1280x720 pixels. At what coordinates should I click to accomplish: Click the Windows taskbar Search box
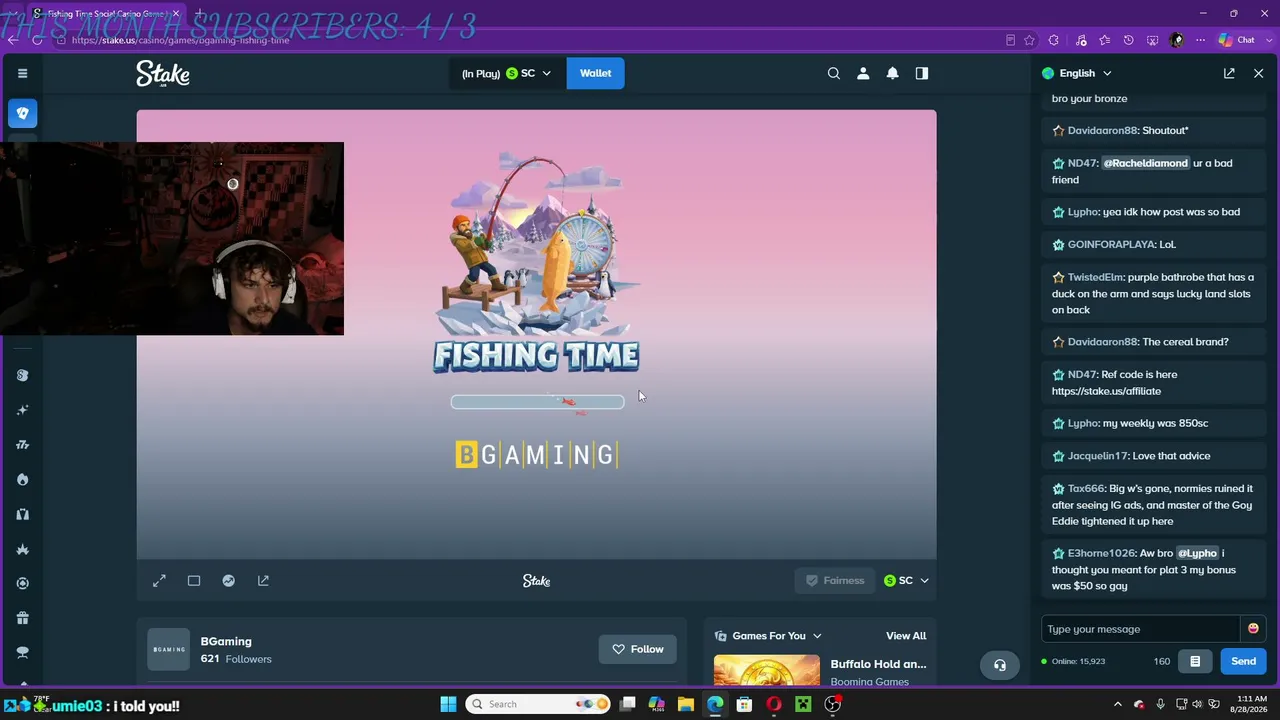tap(537, 704)
